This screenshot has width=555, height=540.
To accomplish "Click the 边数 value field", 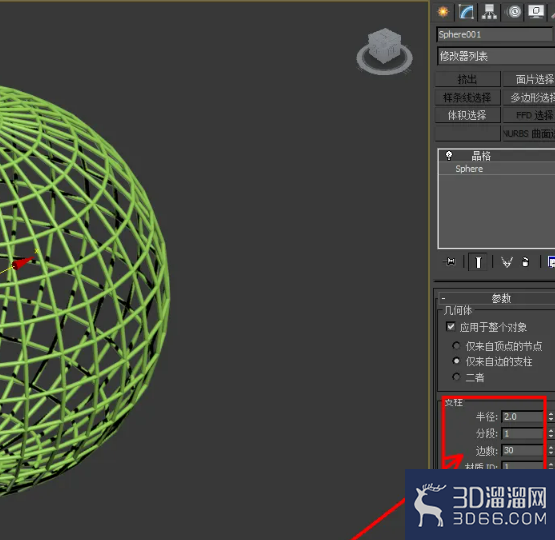I will (x=522, y=450).
